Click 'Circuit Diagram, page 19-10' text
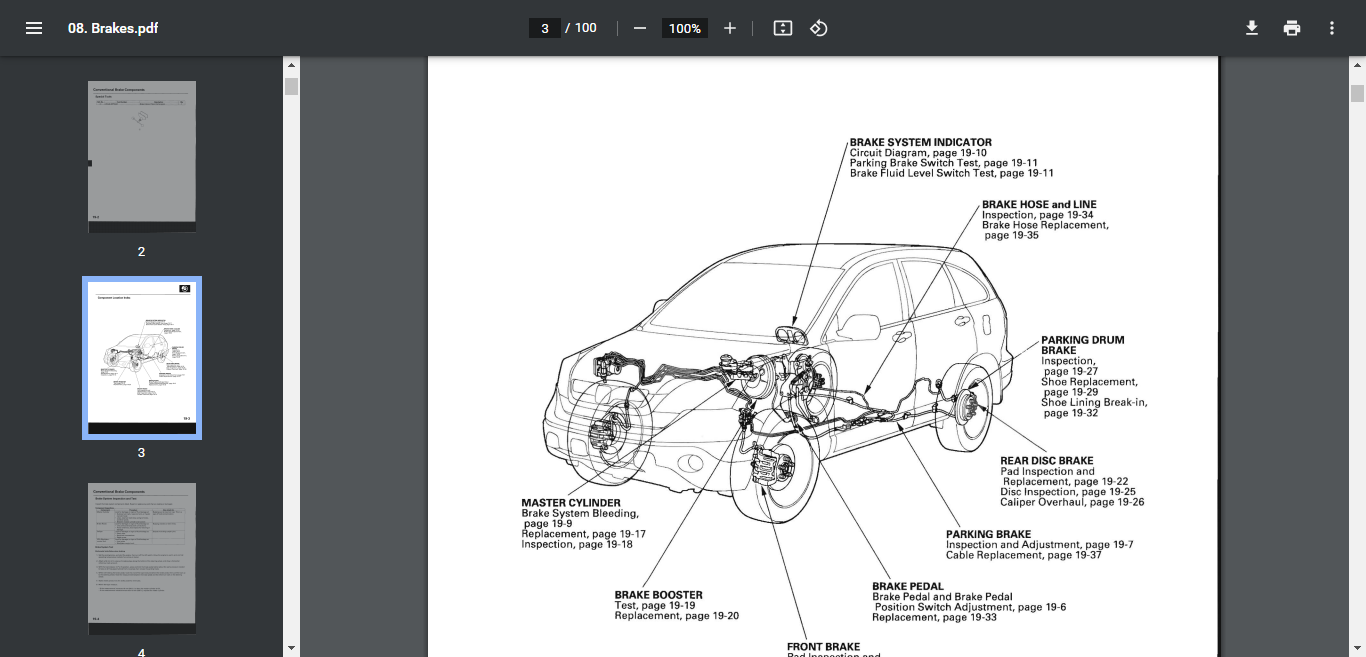 click(x=918, y=153)
